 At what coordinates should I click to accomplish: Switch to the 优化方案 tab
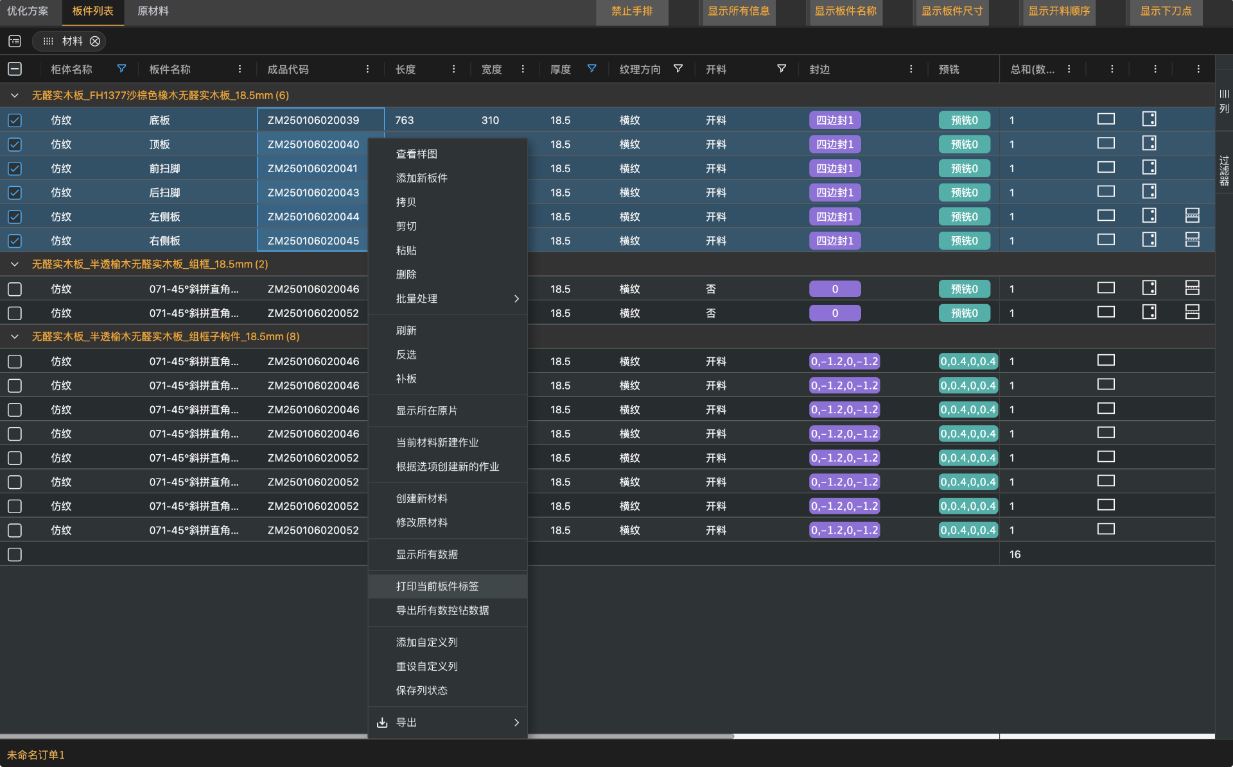pyautogui.click(x=28, y=11)
